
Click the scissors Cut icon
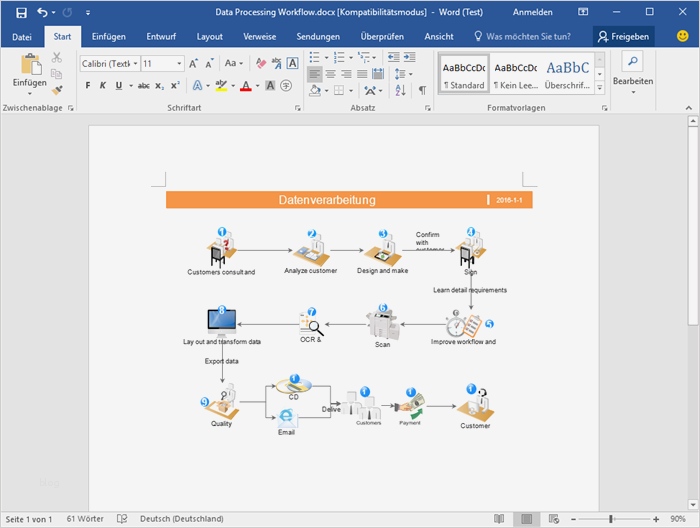(57, 58)
